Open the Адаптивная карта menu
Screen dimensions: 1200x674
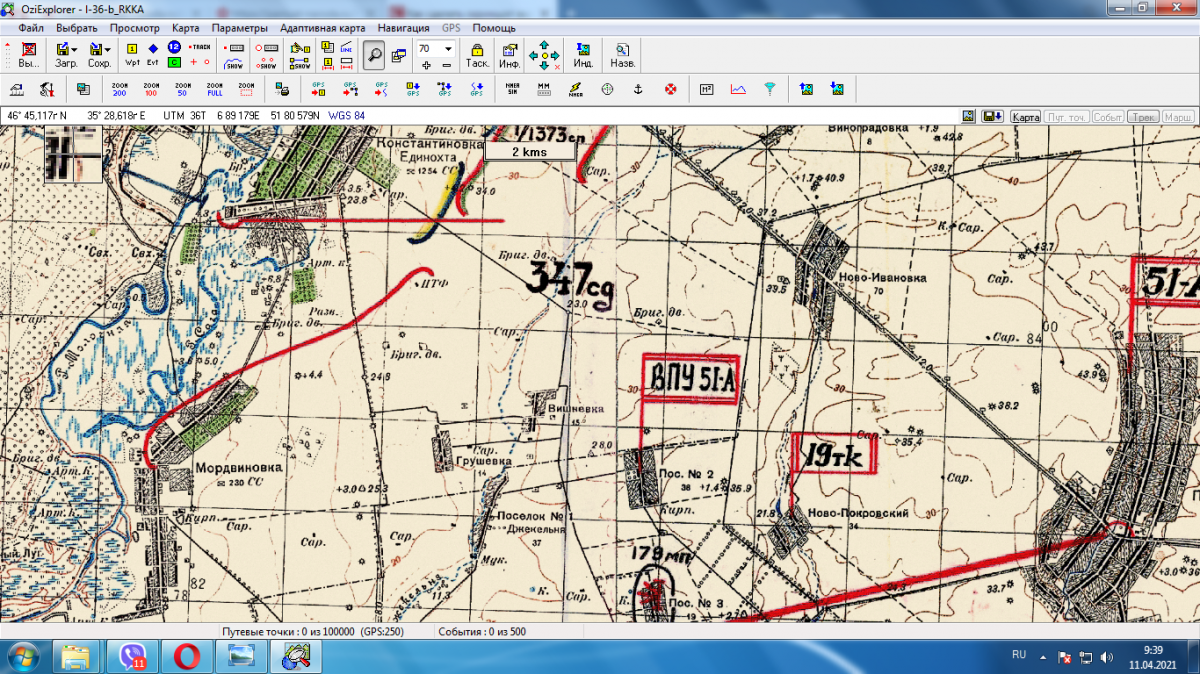(x=322, y=28)
